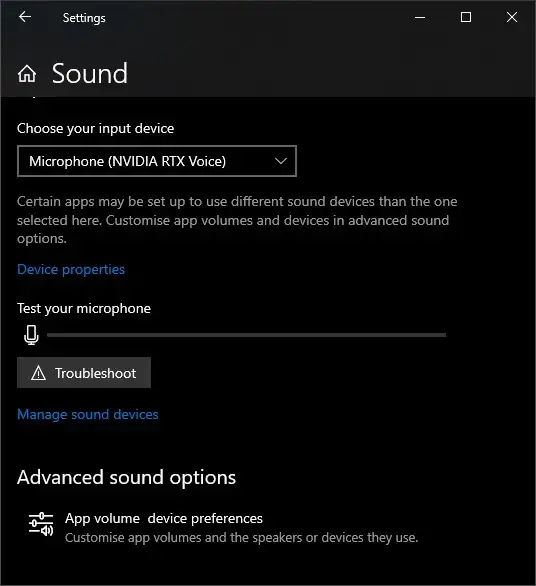The height and width of the screenshot is (586, 536).
Task: Expand the input device dropdown chevron
Action: pyautogui.click(x=281, y=161)
